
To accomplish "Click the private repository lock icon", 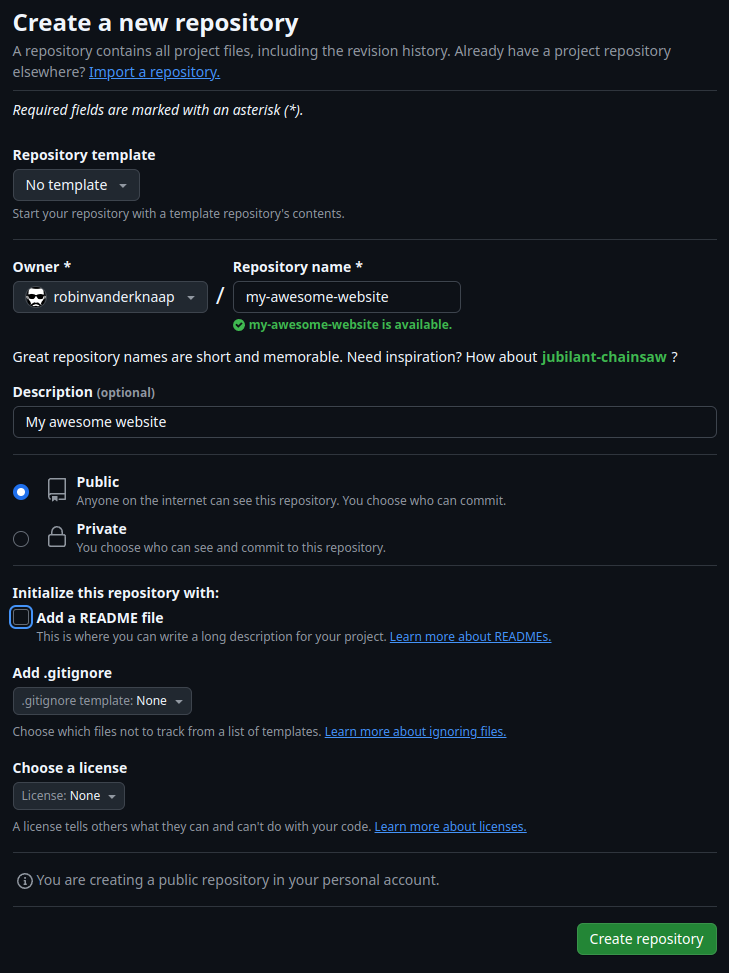I will [57, 537].
